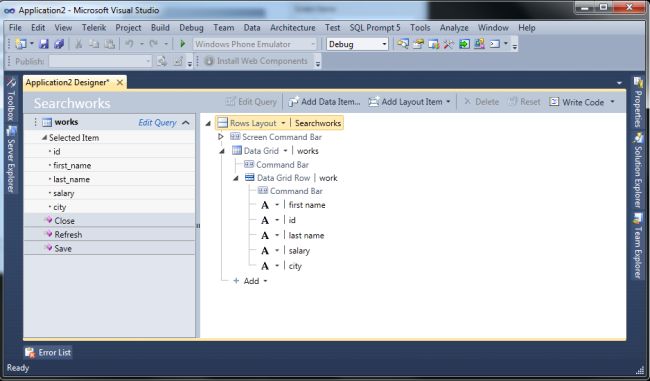
Task: Open the Analyze menu
Action: (454, 28)
